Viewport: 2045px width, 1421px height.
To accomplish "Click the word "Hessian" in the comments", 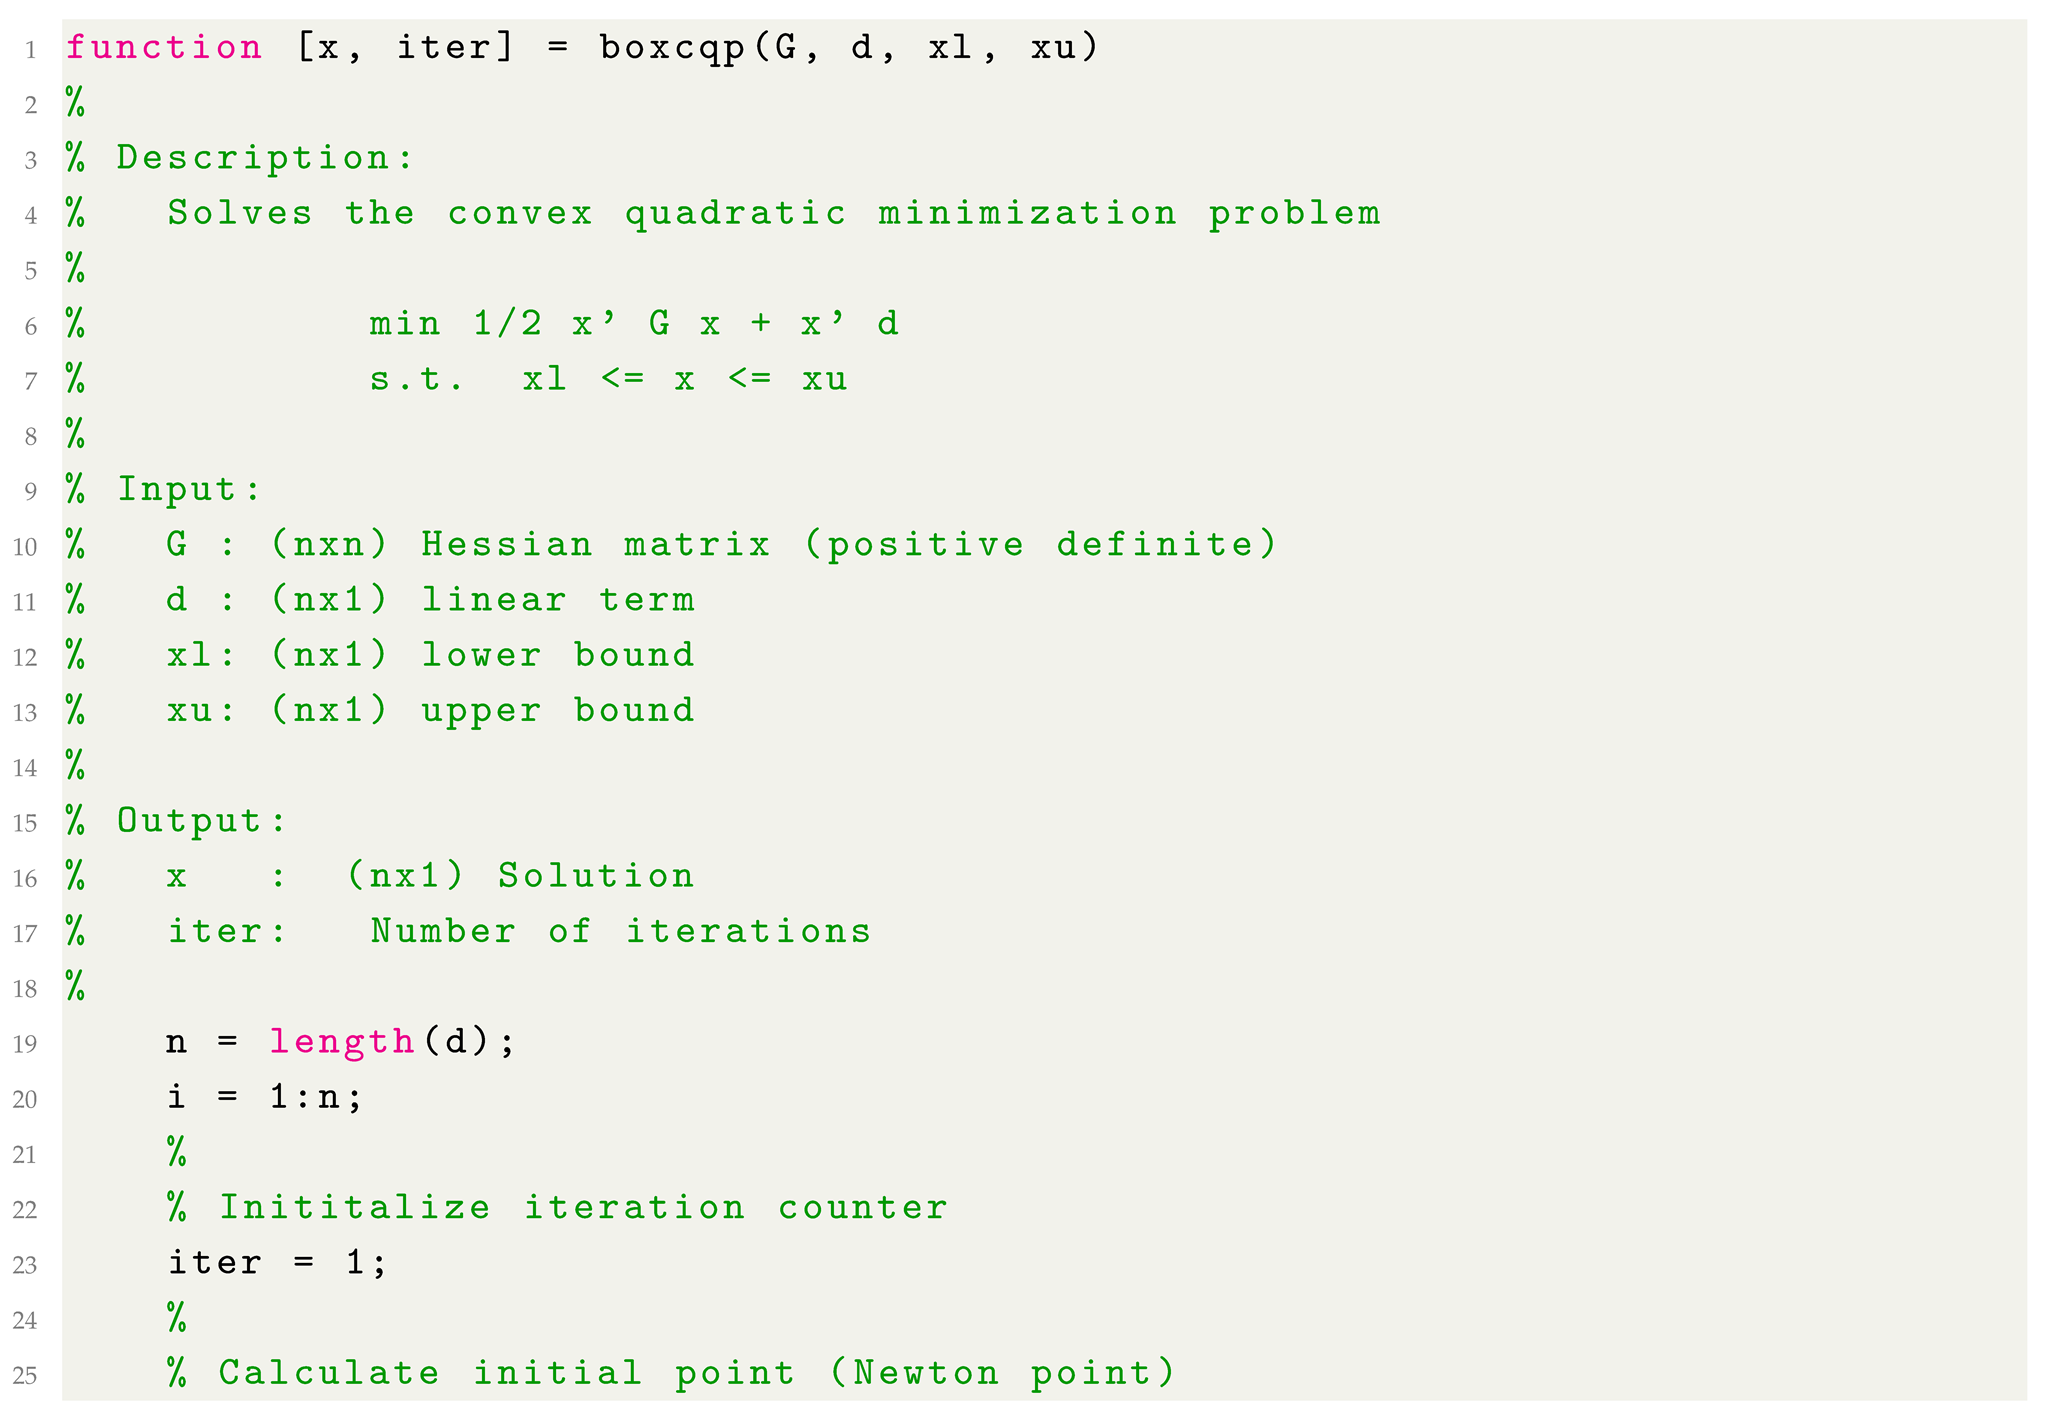I will coord(507,545).
